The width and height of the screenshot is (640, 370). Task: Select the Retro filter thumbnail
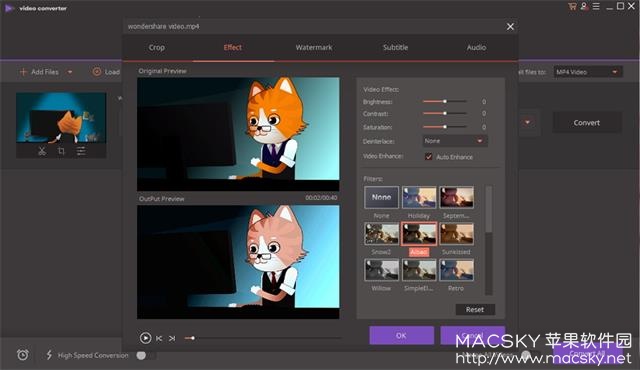point(457,270)
